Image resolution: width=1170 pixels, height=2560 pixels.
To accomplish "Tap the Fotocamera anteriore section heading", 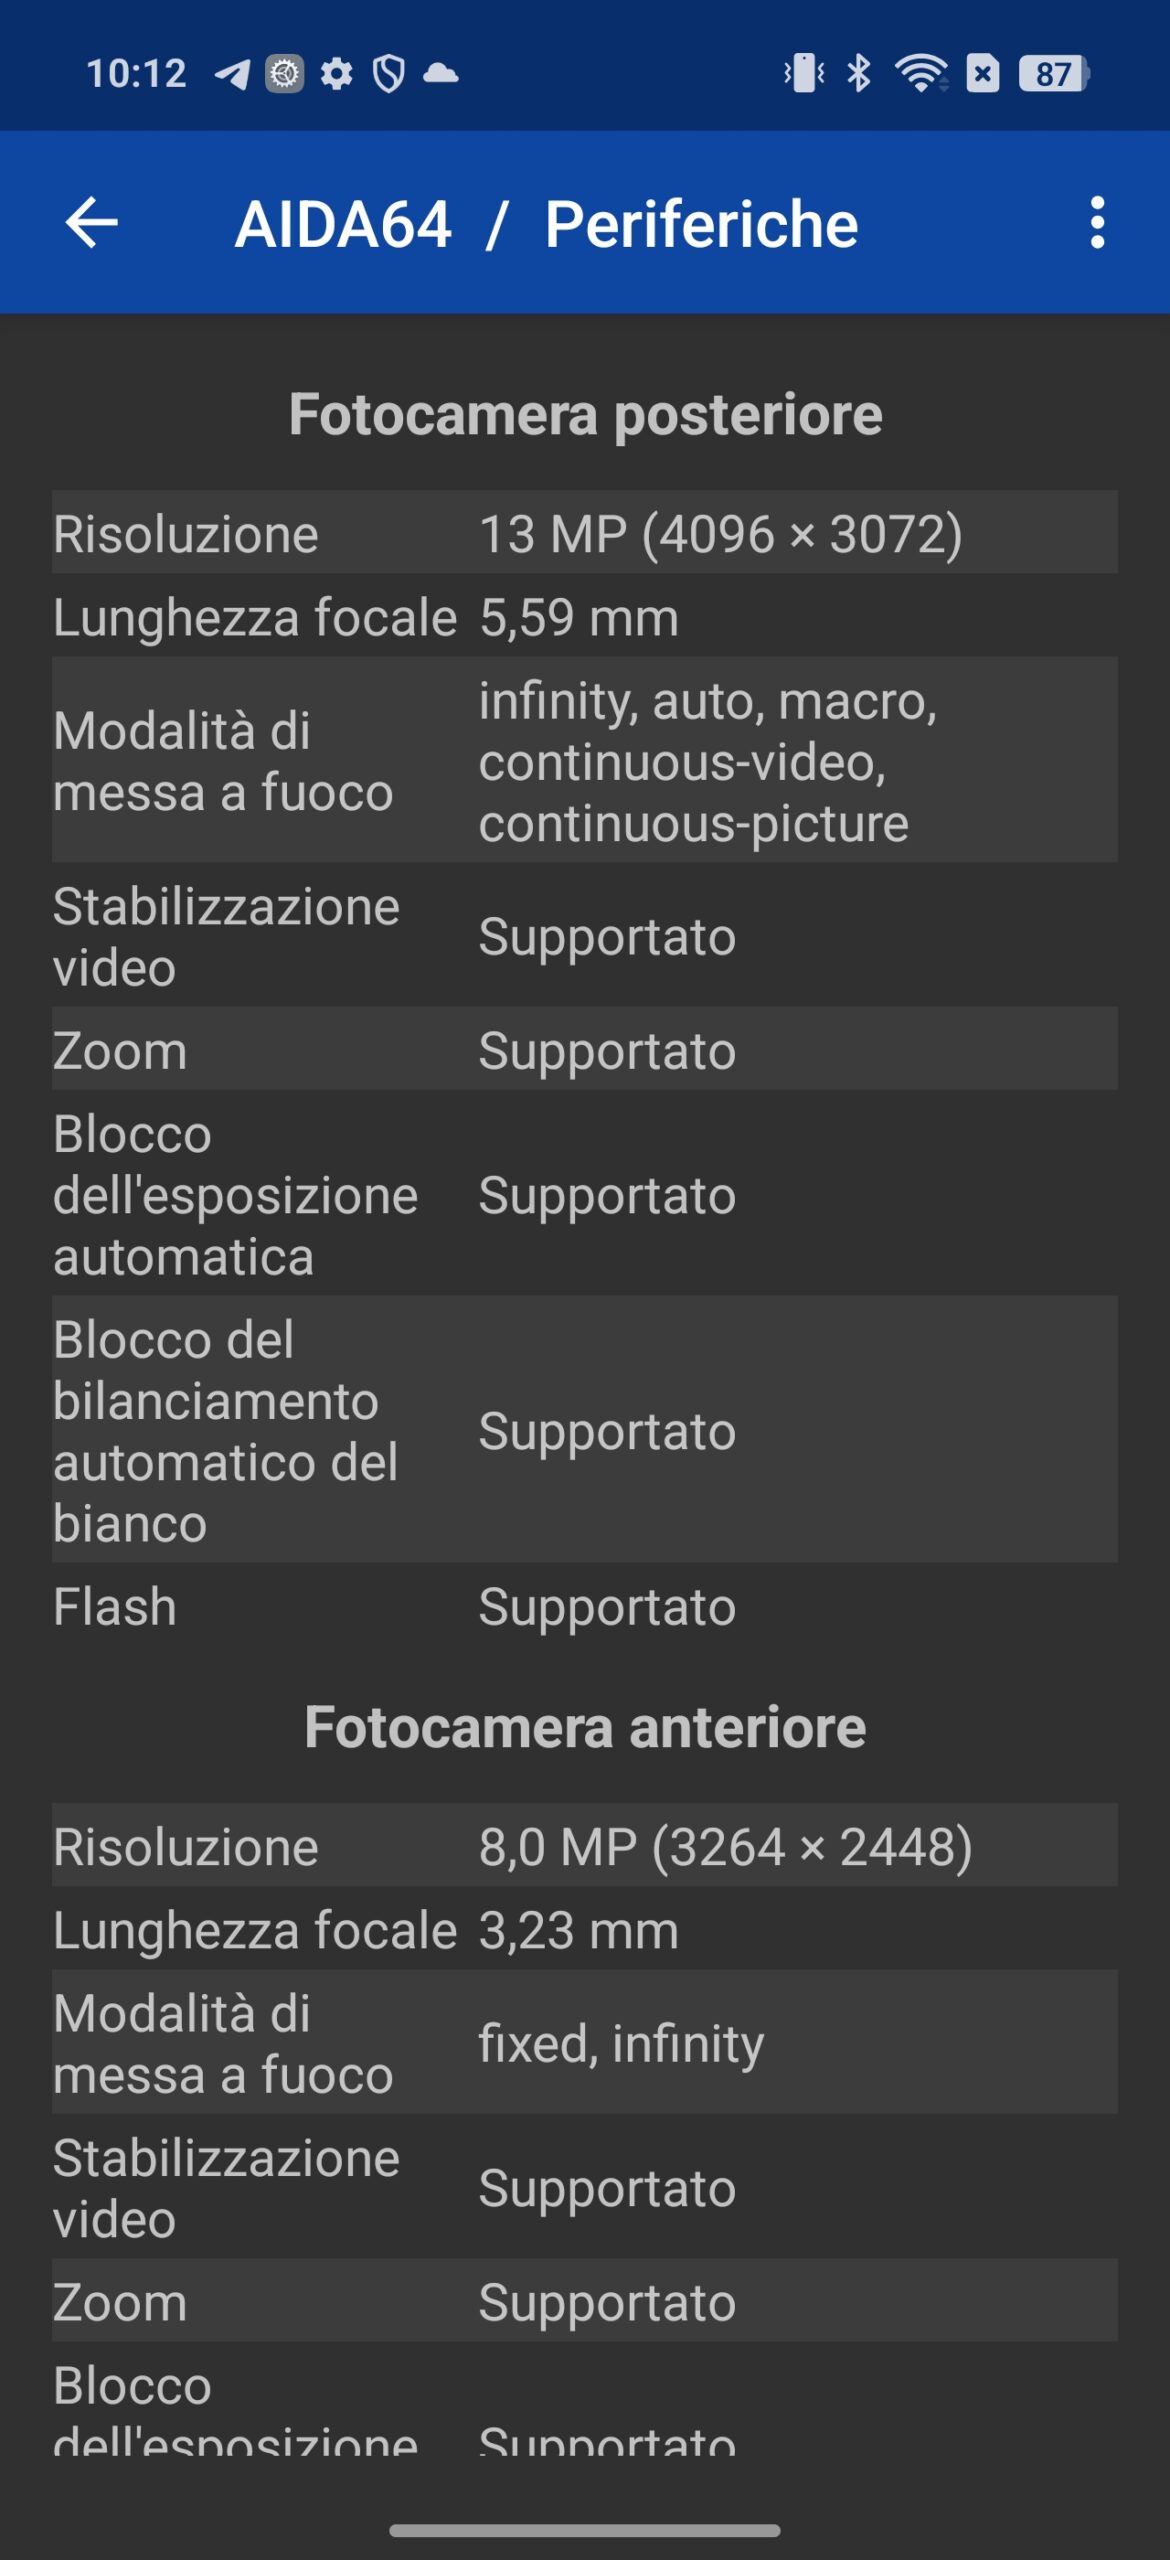I will (x=585, y=1727).
